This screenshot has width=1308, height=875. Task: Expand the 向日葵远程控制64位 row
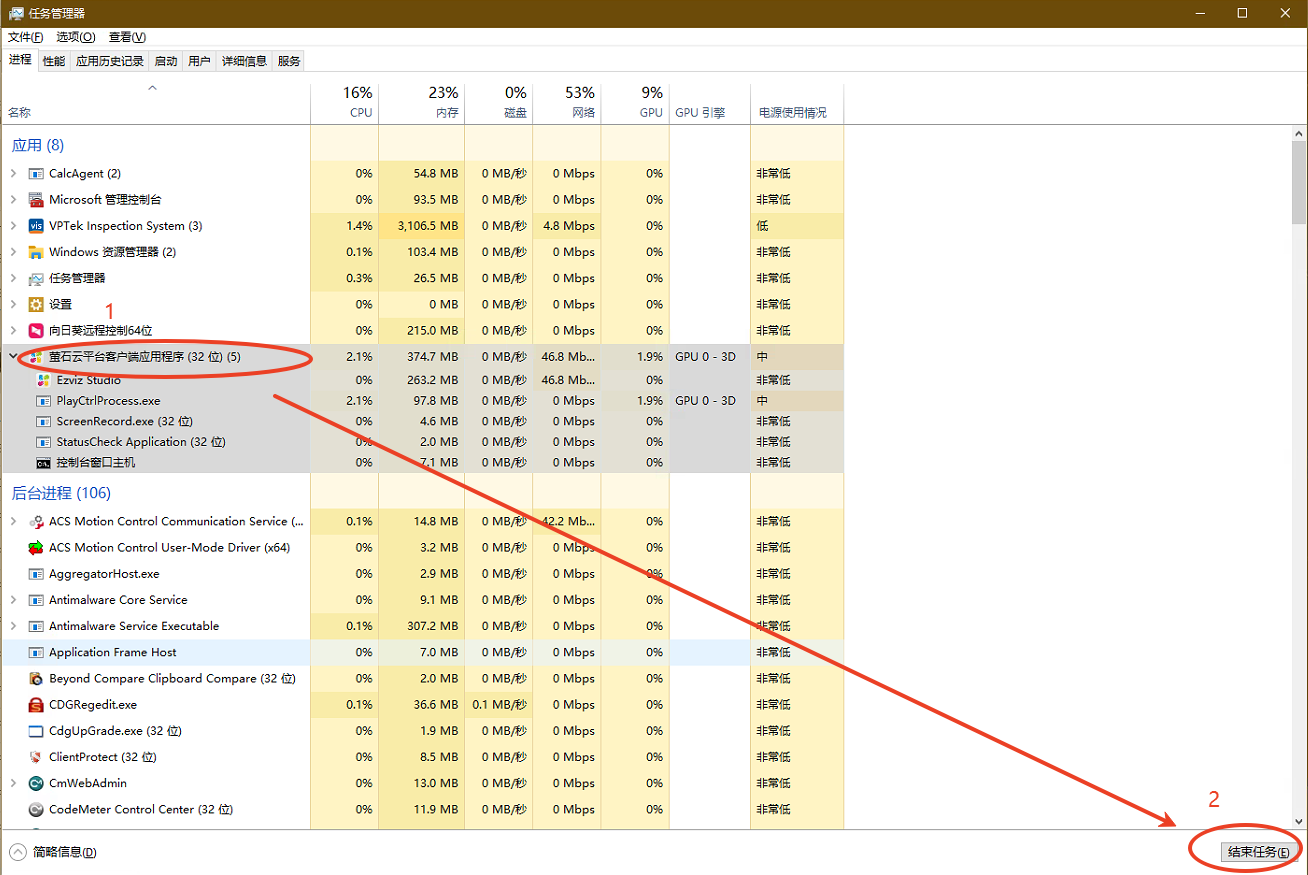(x=13, y=330)
